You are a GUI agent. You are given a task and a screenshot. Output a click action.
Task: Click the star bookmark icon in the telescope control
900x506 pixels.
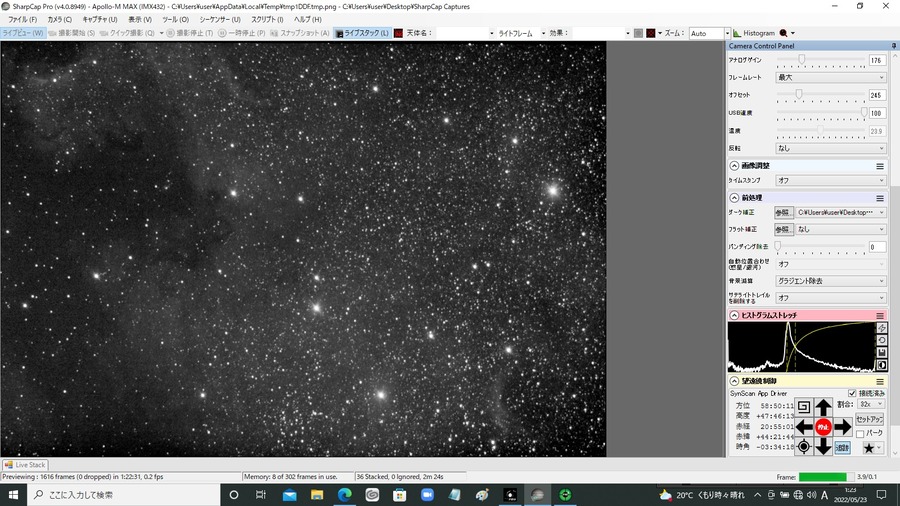click(x=868, y=448)
